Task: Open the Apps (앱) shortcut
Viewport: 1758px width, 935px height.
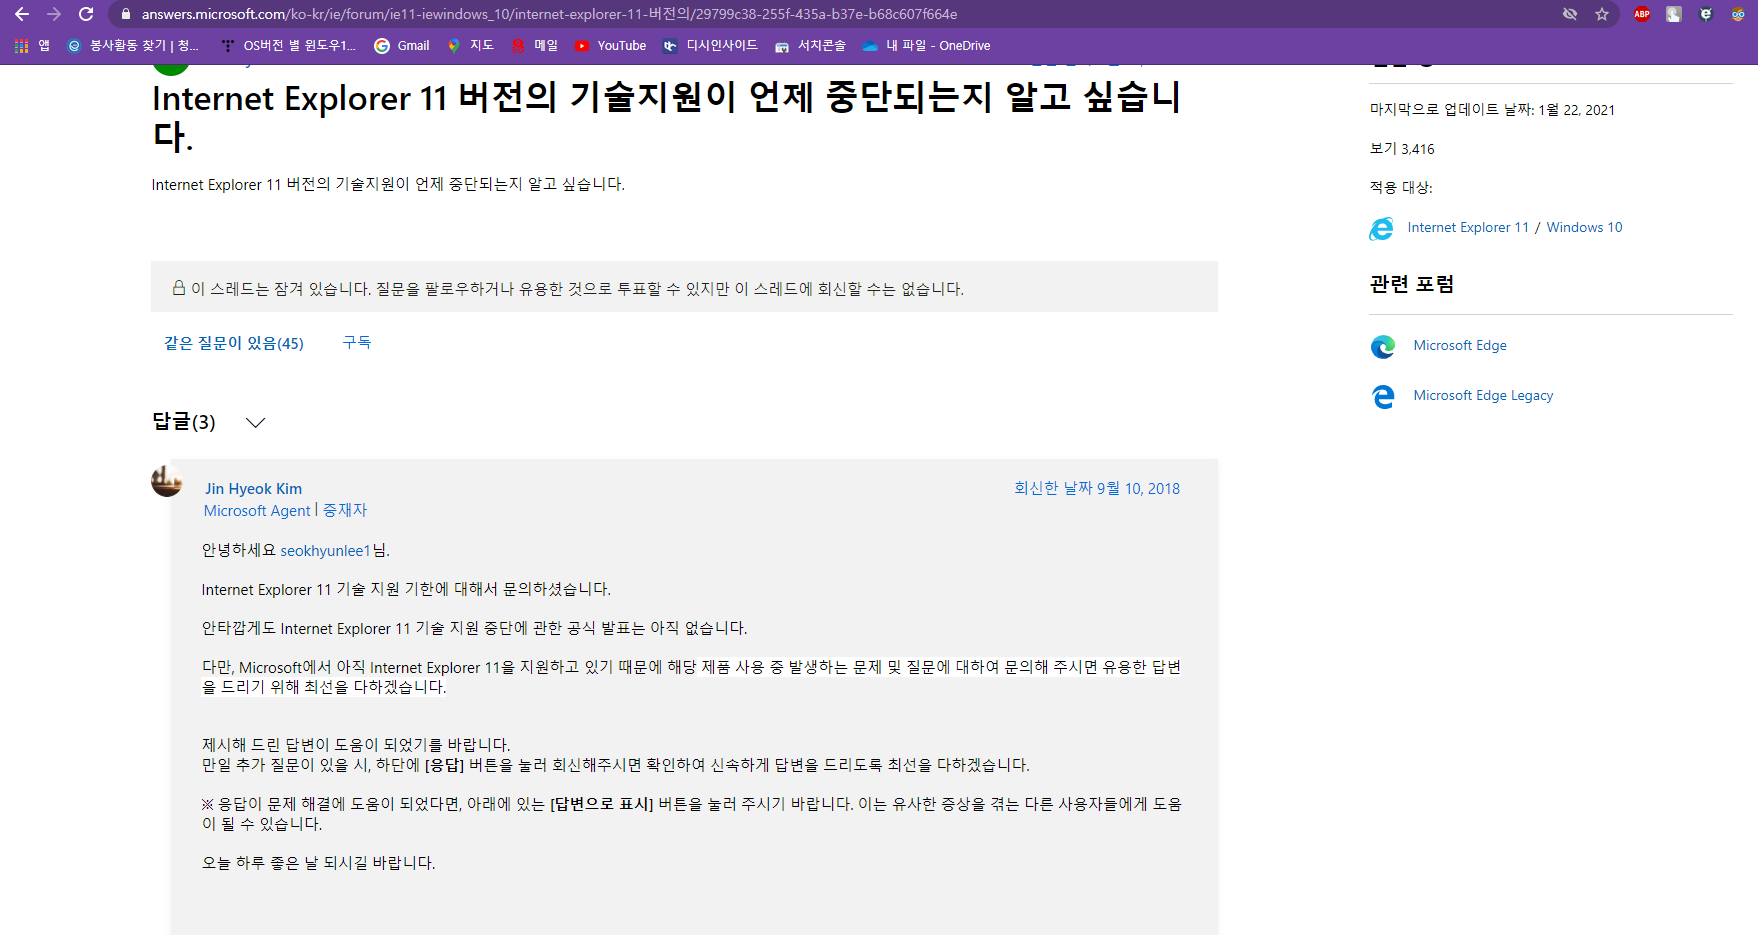Action: click(x=32, y=46)
